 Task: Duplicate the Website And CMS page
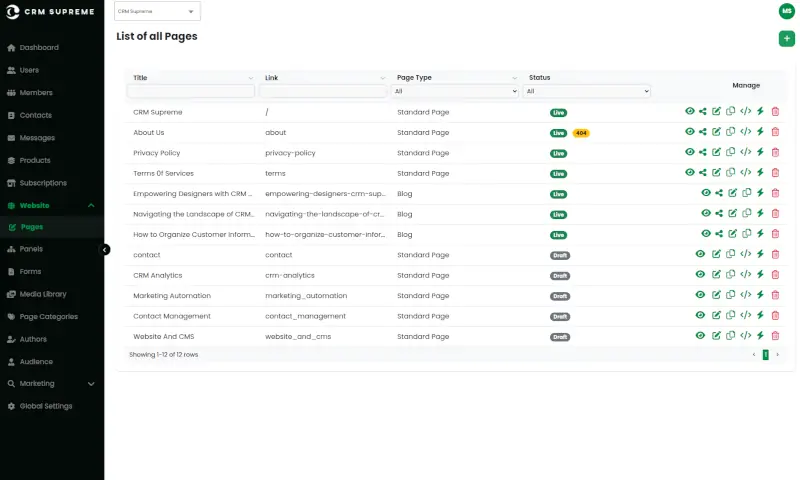pos(731,336)
